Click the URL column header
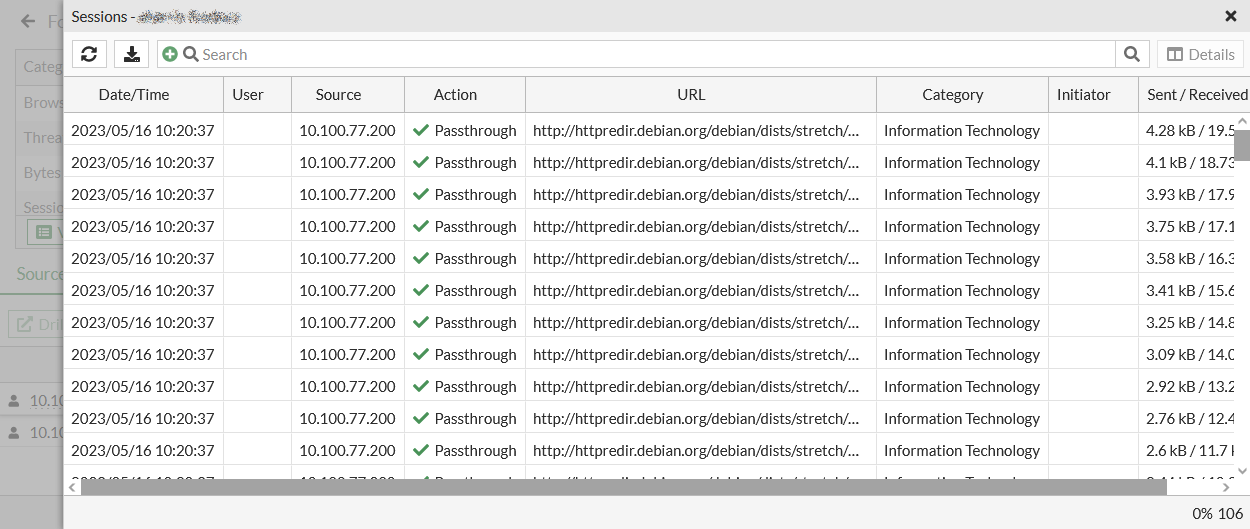The width and height of the screenshot is (1250, 529). (691, 95)
